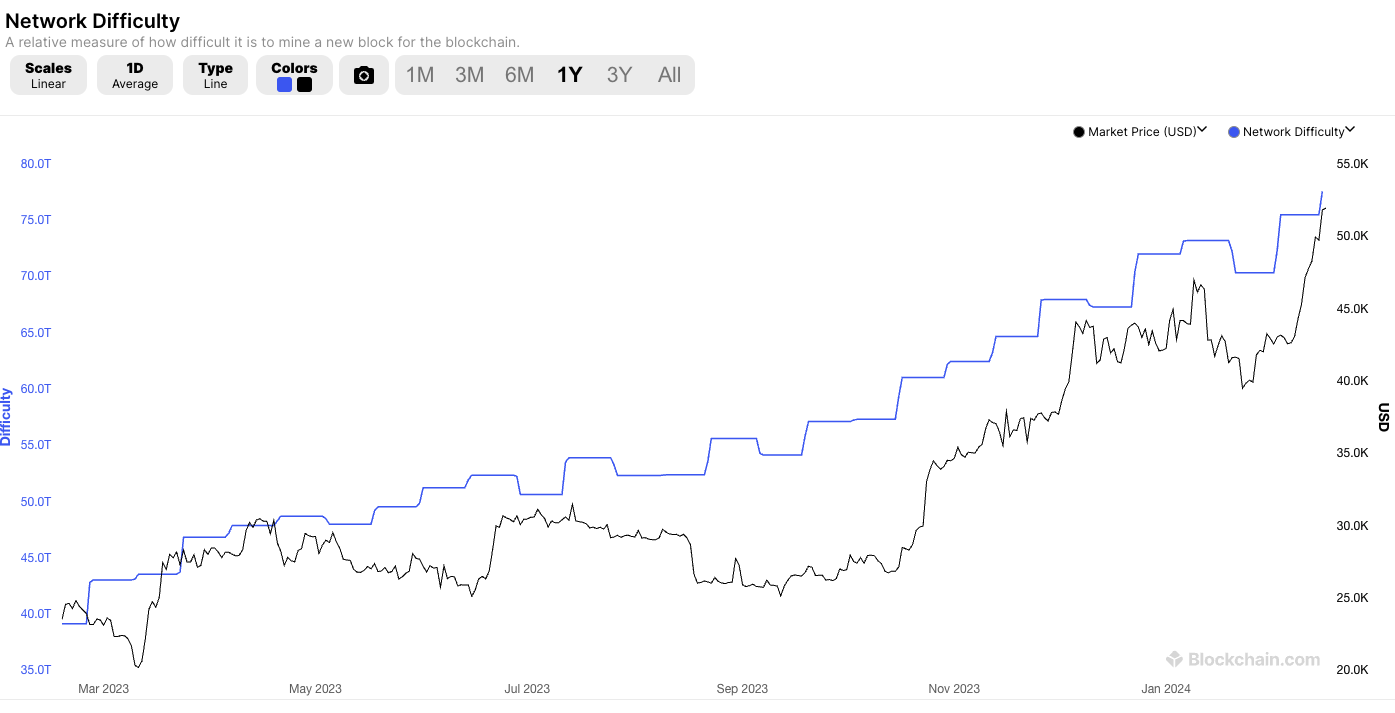Open the Colors picker button
The width and height of the screenshot is (1395, 713).
pyautogui.click(x=294, y=75)
